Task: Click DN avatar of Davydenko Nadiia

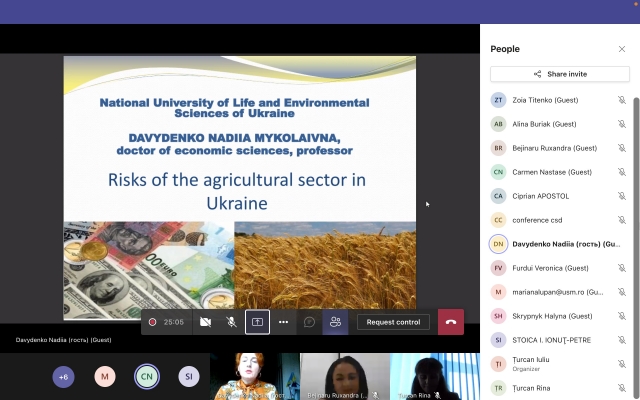Action: (498, 244)
